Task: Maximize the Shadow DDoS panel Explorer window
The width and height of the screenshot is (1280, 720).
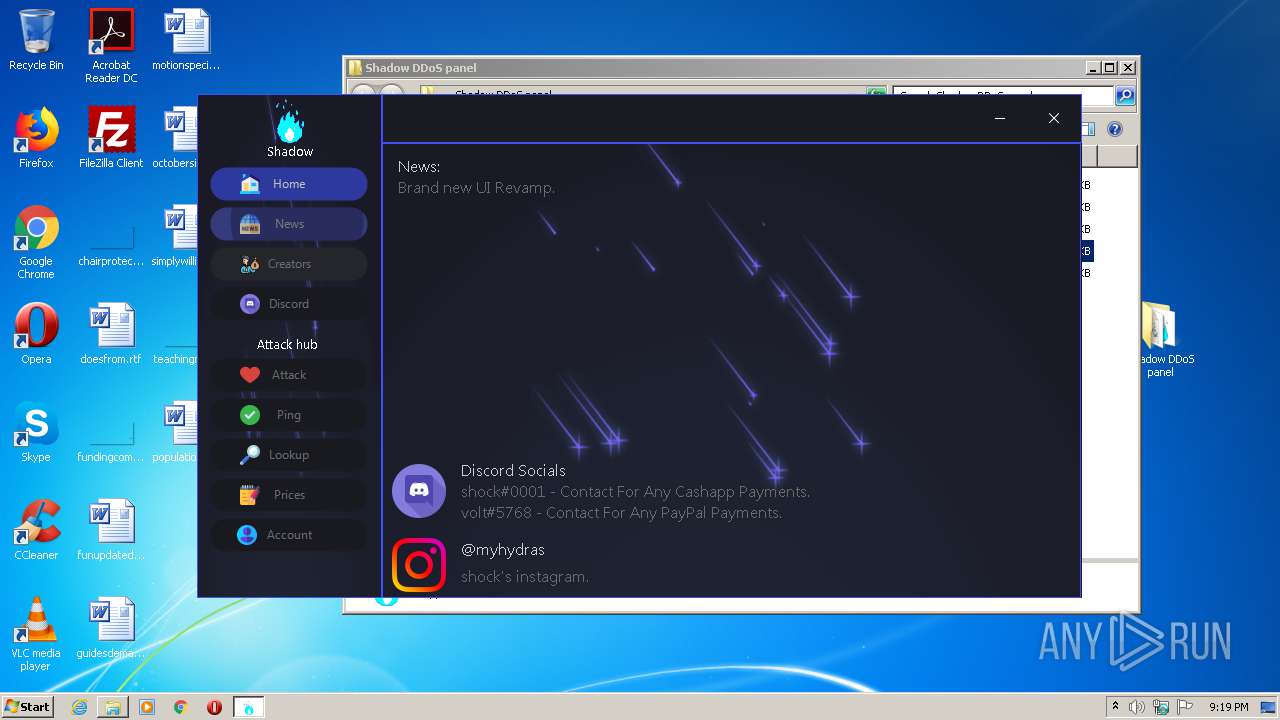Action: pyautogui.click(x=1109, y=68)
